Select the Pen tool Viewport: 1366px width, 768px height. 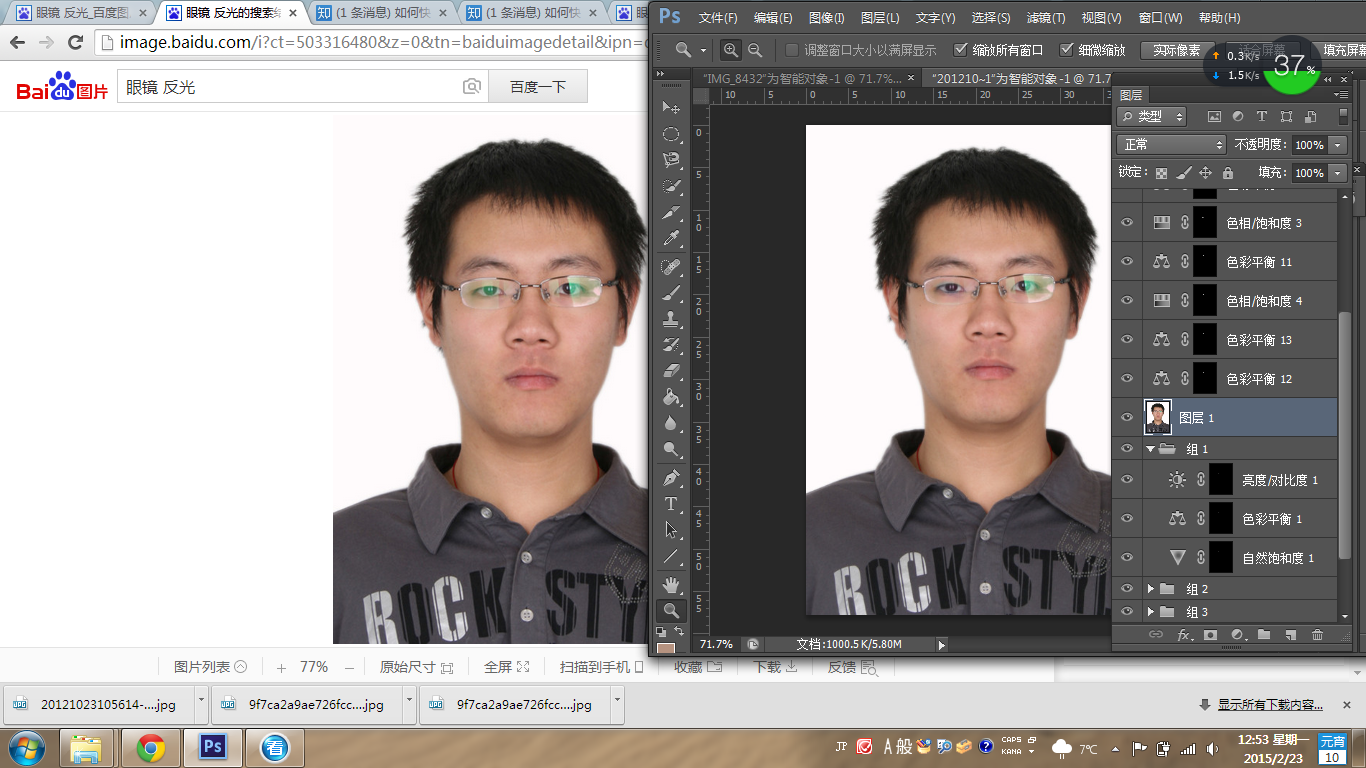[x=671, y=478]
